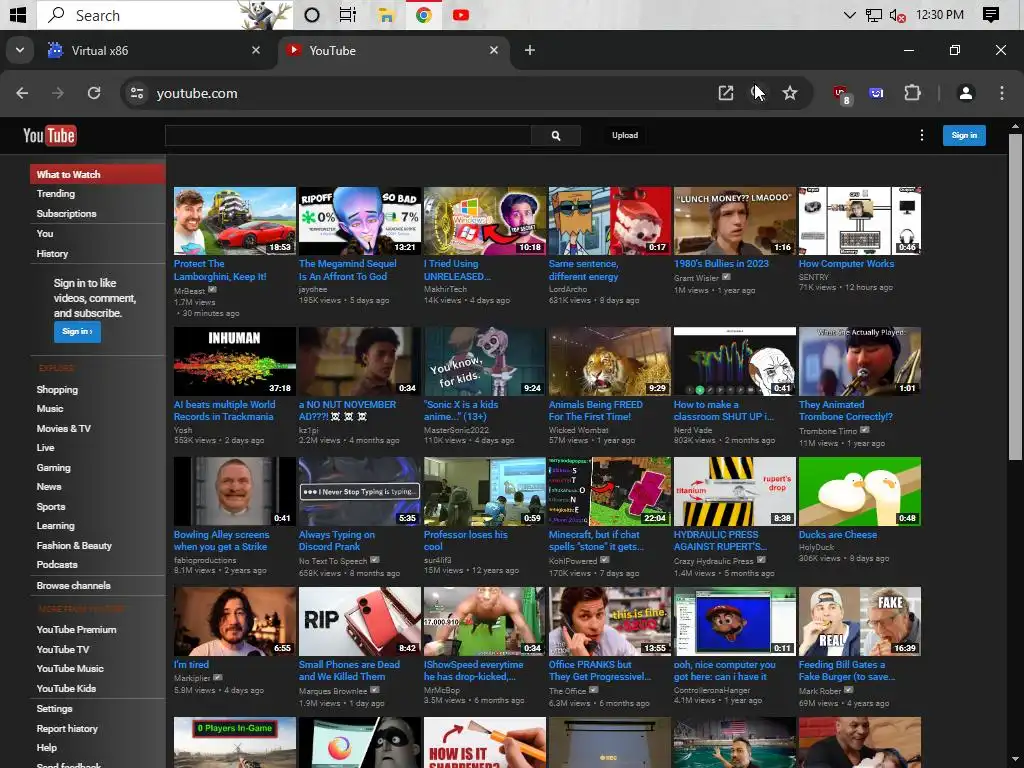
Task: Open Podcasts in sidebar
Action: (57, 564)
